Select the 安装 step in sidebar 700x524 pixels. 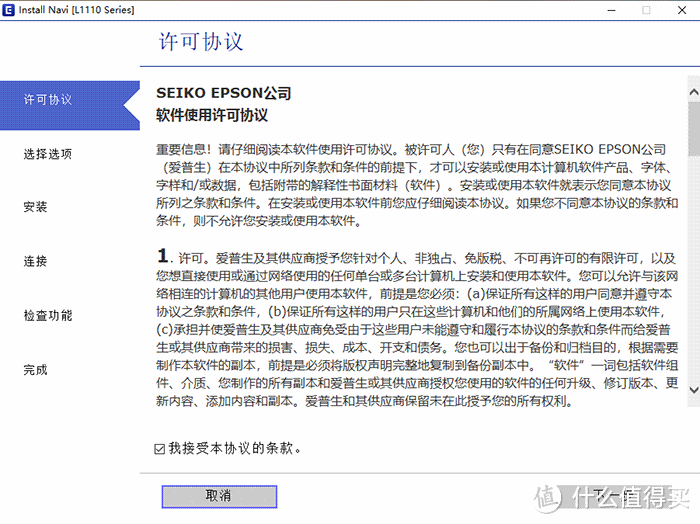pos(35,207)
